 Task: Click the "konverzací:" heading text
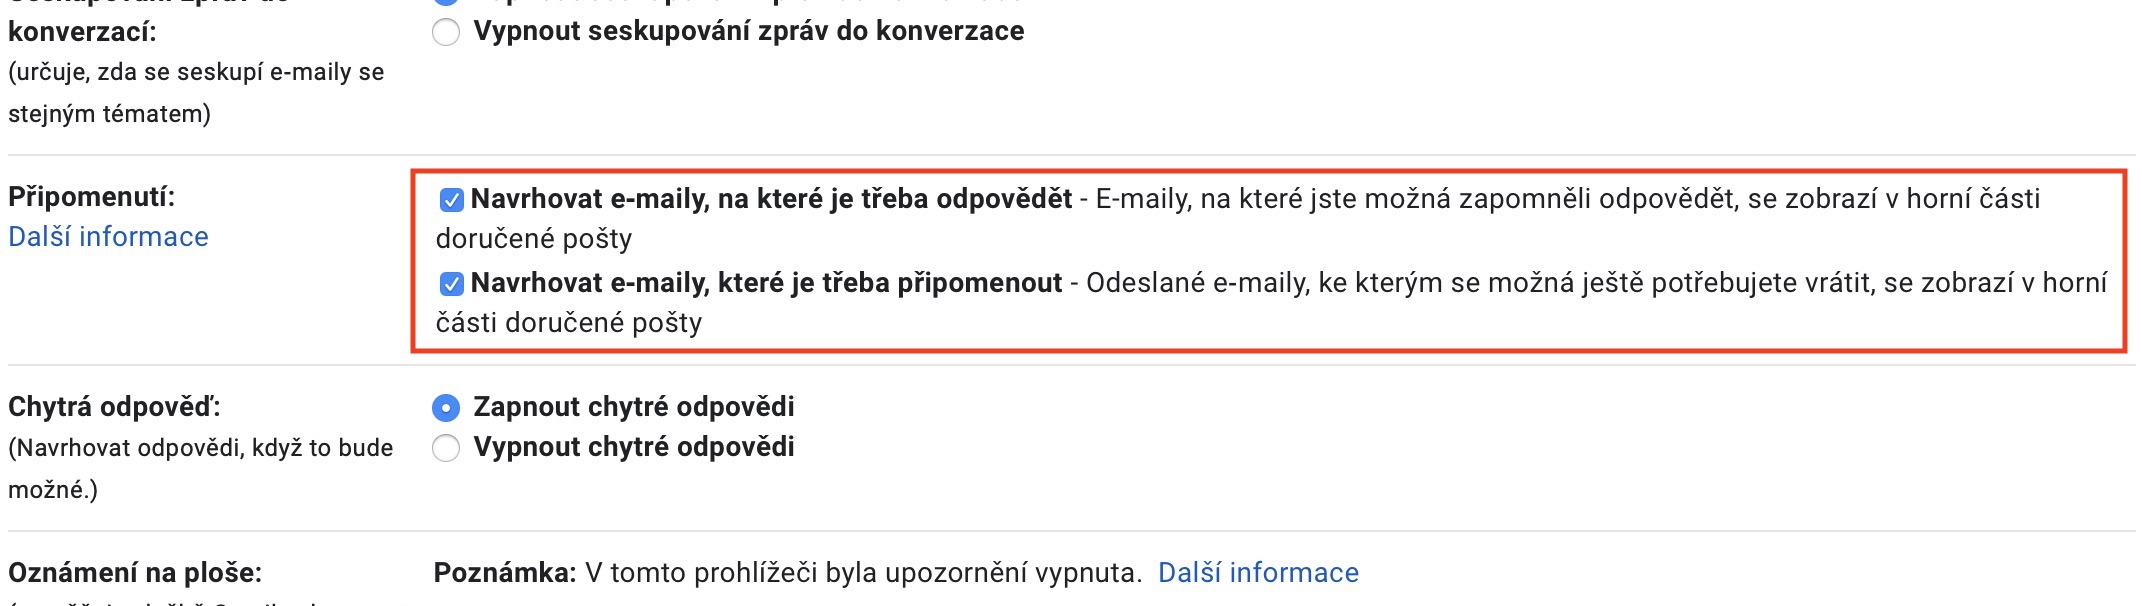point(82,31)
